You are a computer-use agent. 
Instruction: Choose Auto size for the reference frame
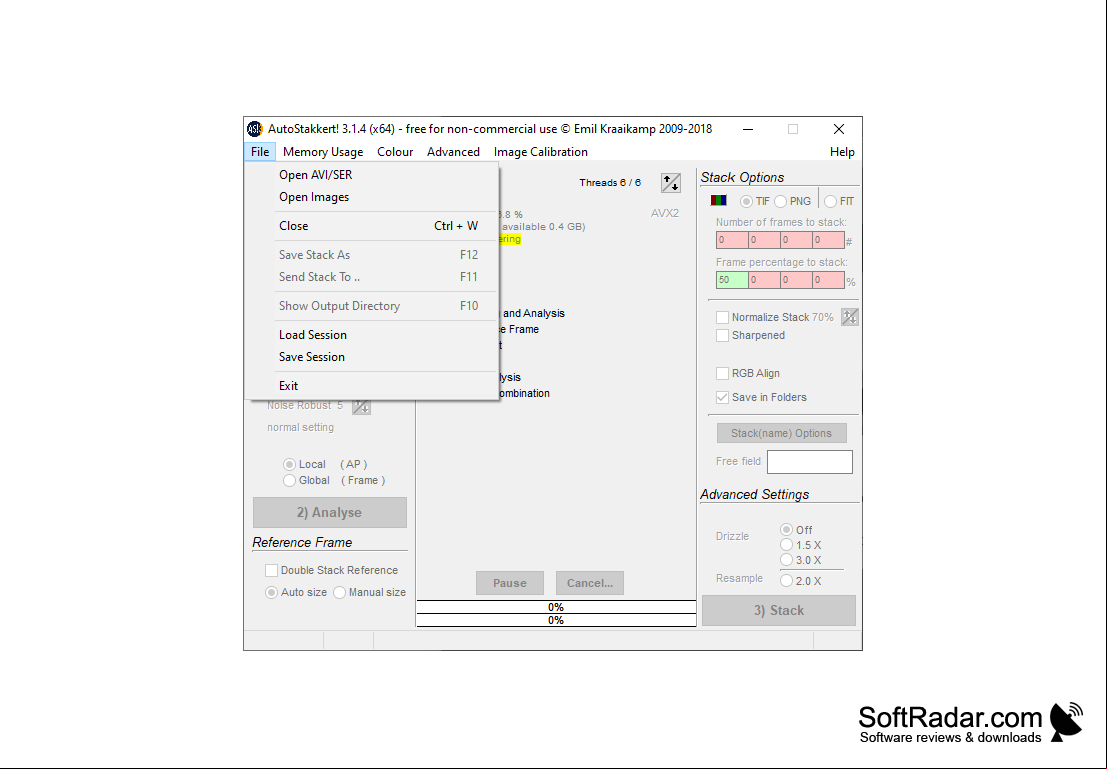[x=271, y=592]
